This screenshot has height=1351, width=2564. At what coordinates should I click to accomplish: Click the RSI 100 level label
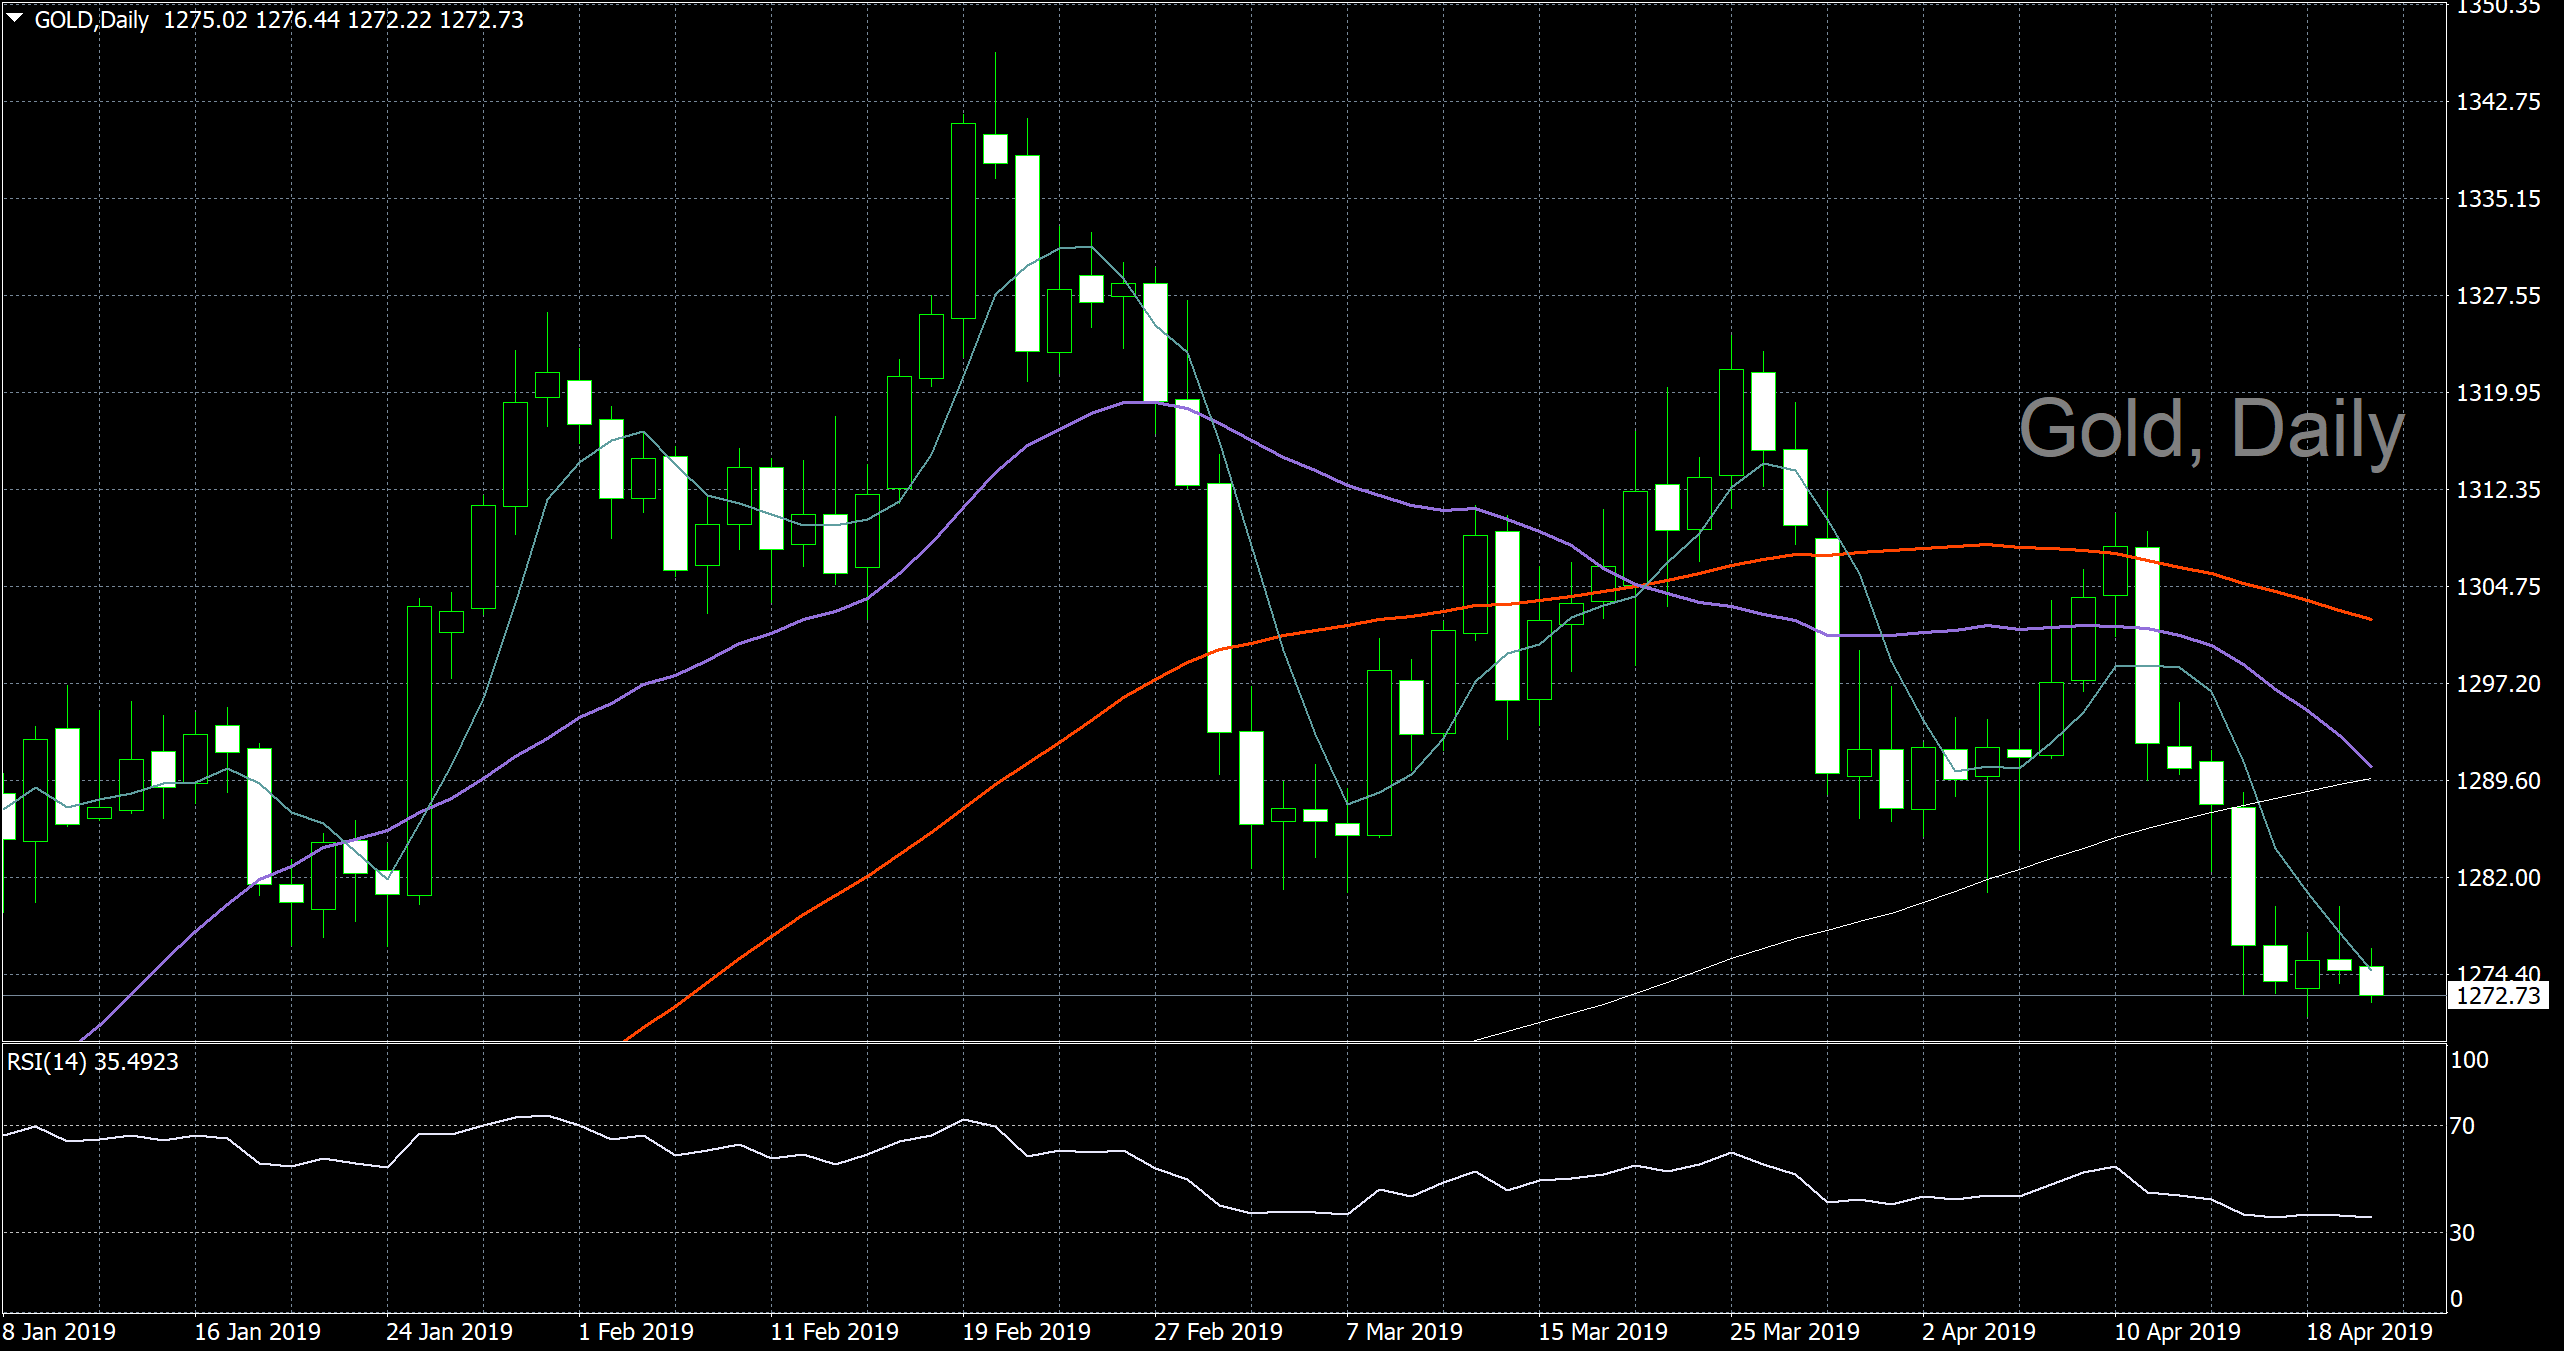[2469, 1060]
